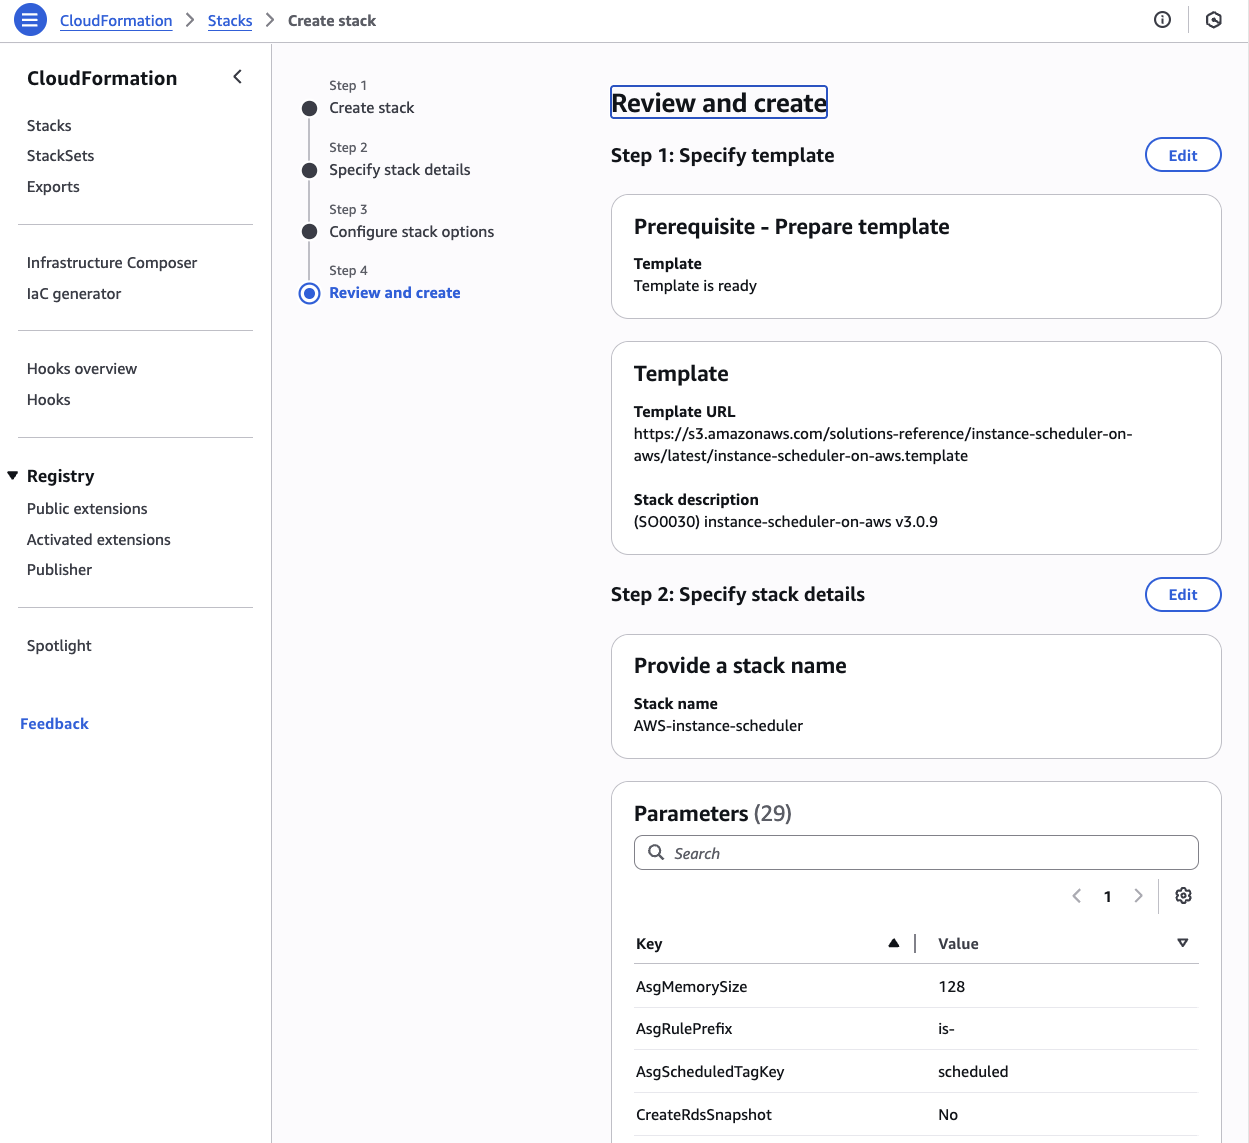This screenshot has height=1143, width=1249.
Task: Open Feedback link
Action: (x=54, y=724)
